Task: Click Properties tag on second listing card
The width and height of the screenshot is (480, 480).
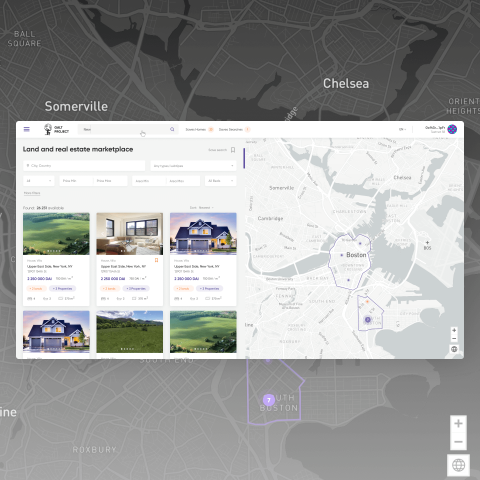Action: tap(136, 288)
